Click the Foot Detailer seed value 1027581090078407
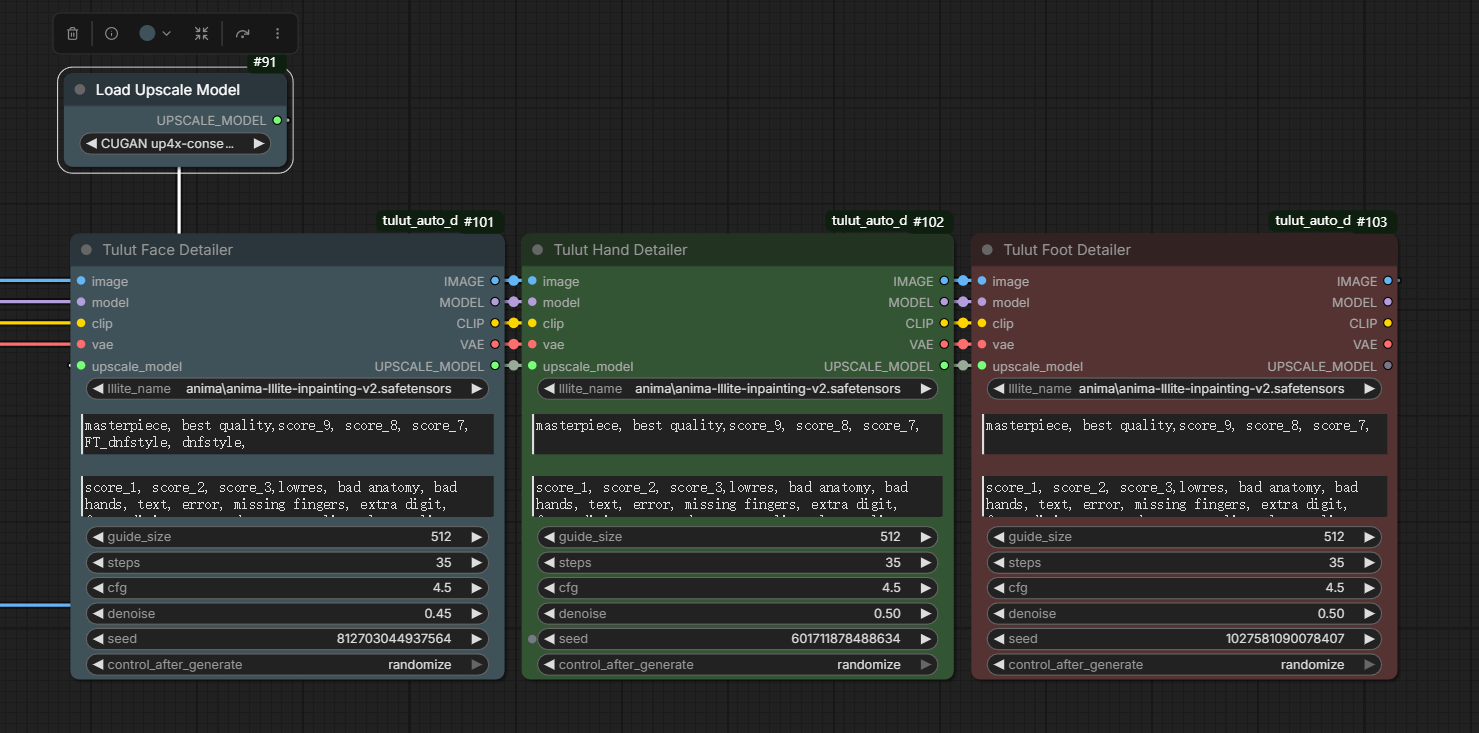The image size is (1479, 733). point(1285,638)
